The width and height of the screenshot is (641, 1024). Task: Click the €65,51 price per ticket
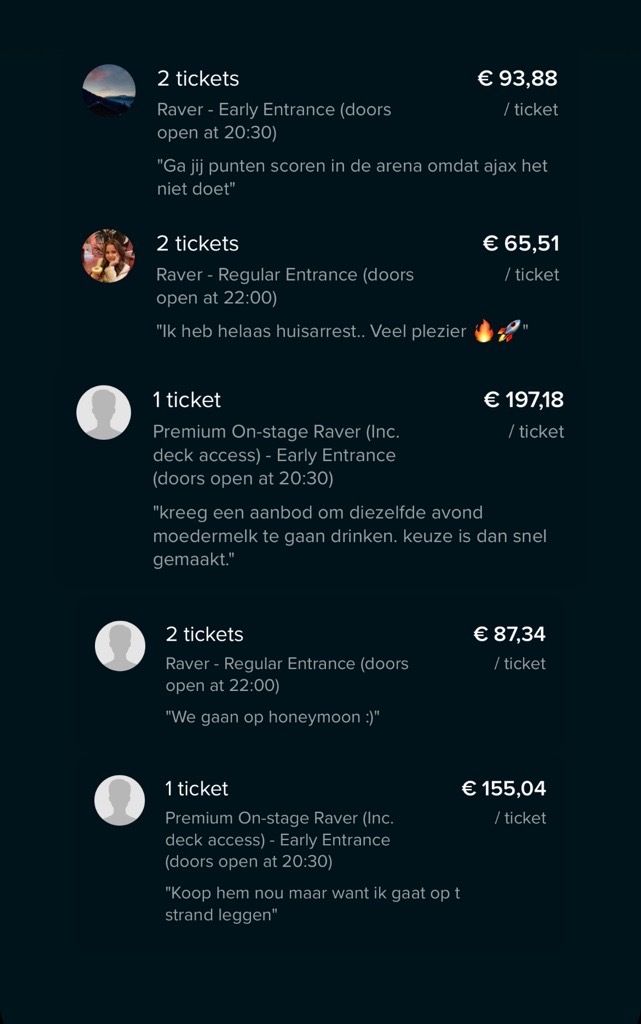520,244
